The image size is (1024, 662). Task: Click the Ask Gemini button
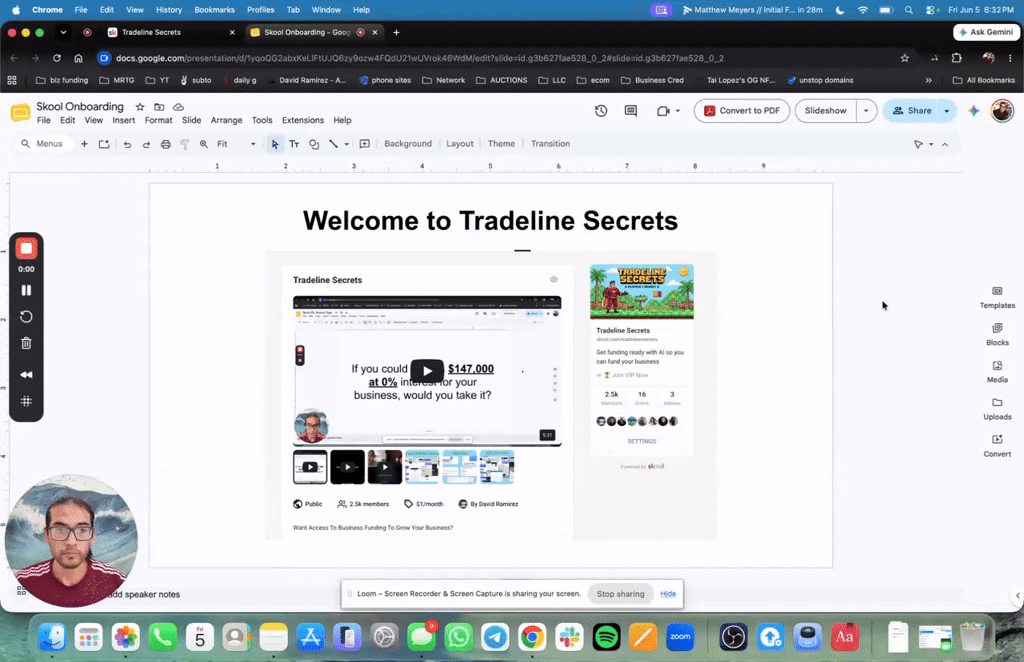(986, 32)
